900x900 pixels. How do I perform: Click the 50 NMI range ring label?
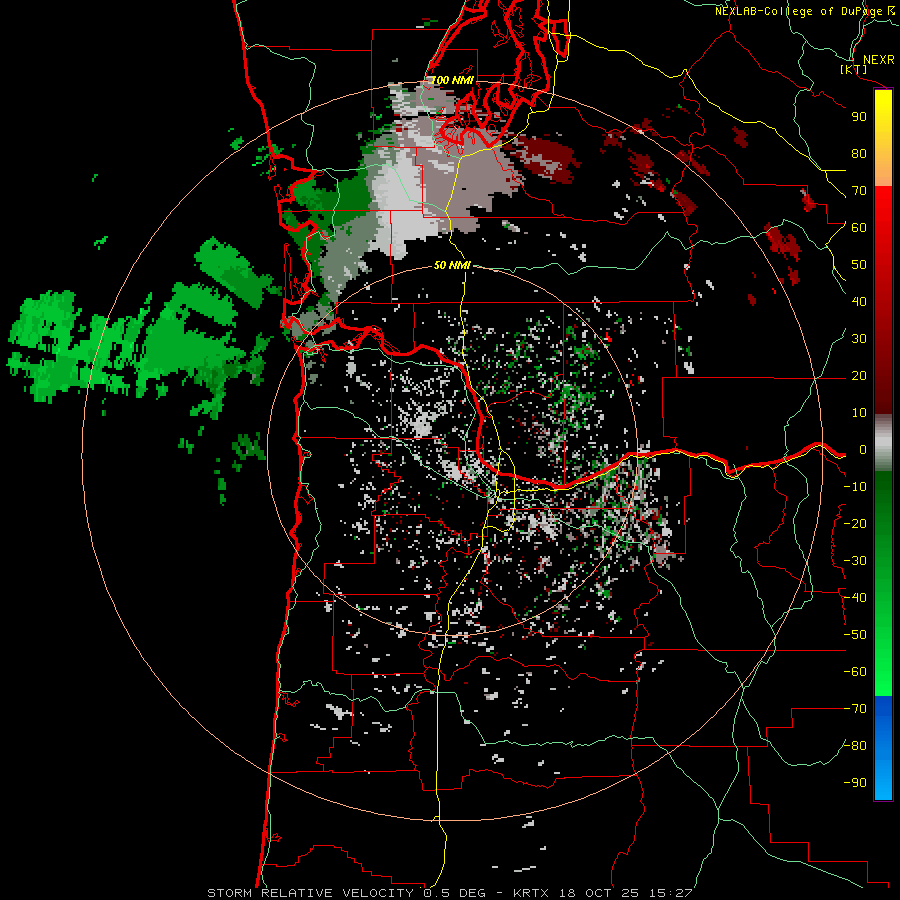pos(452,265)
